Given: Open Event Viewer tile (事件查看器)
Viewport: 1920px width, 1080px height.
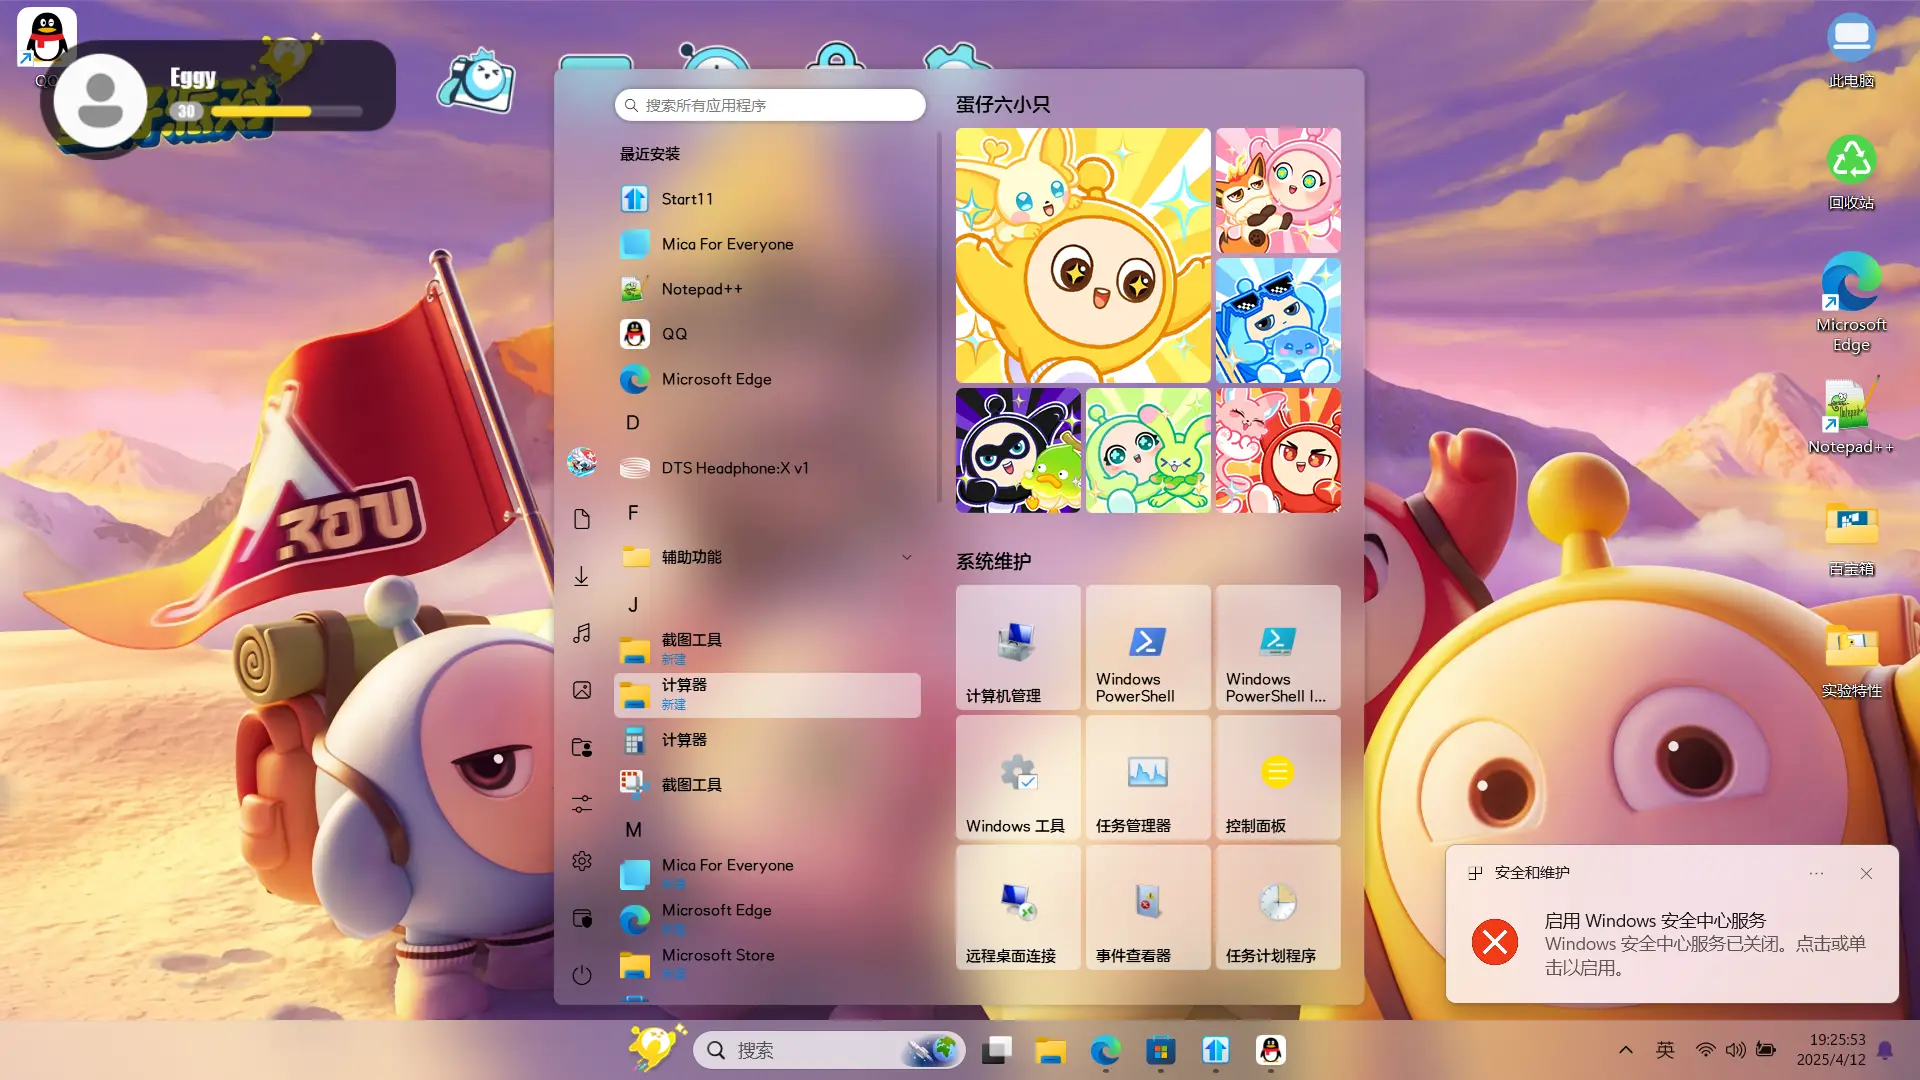Looking at the screenshot, I should [1148, 907].
